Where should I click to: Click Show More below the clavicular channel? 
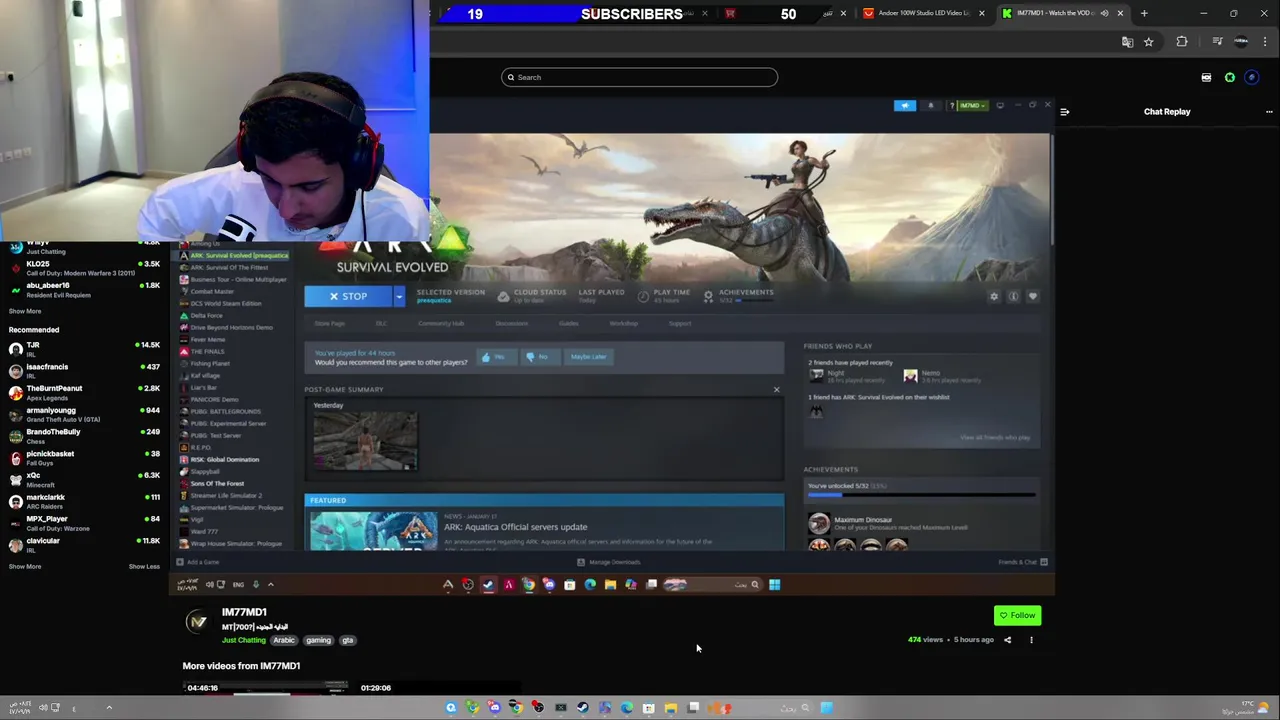tap(25, 566)
